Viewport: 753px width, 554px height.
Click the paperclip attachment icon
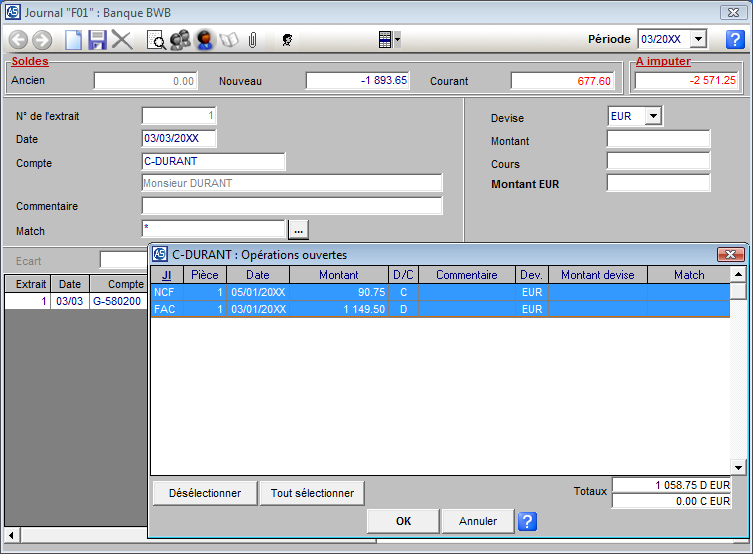coord(253,40)
